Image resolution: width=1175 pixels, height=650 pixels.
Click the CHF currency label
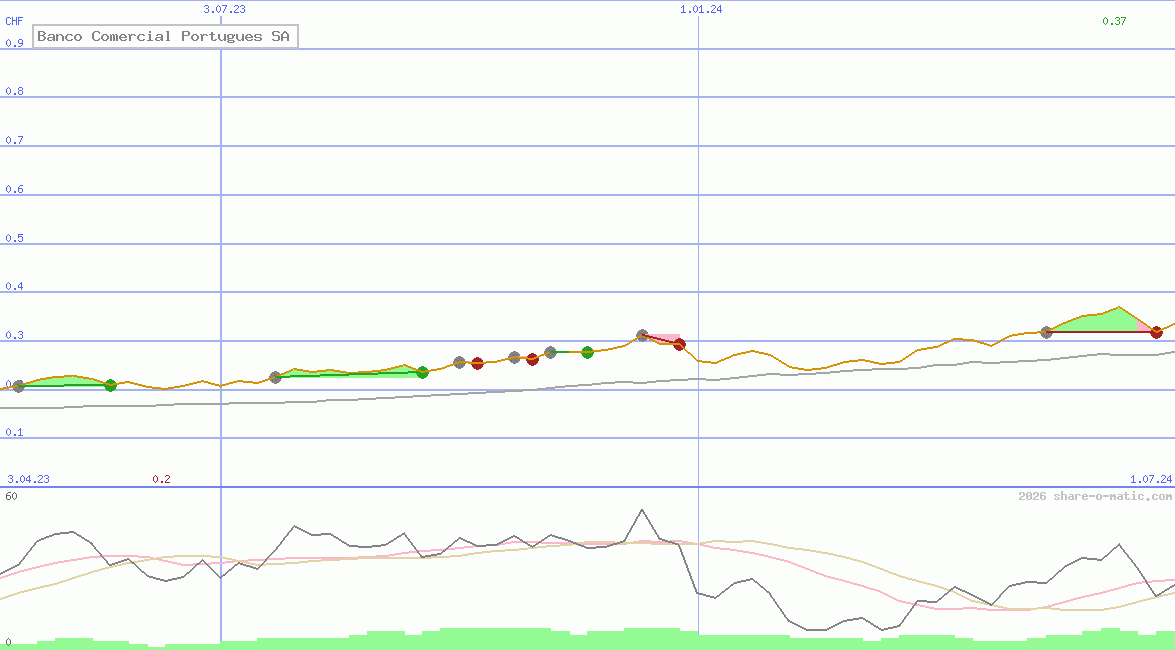click(14, 20)
